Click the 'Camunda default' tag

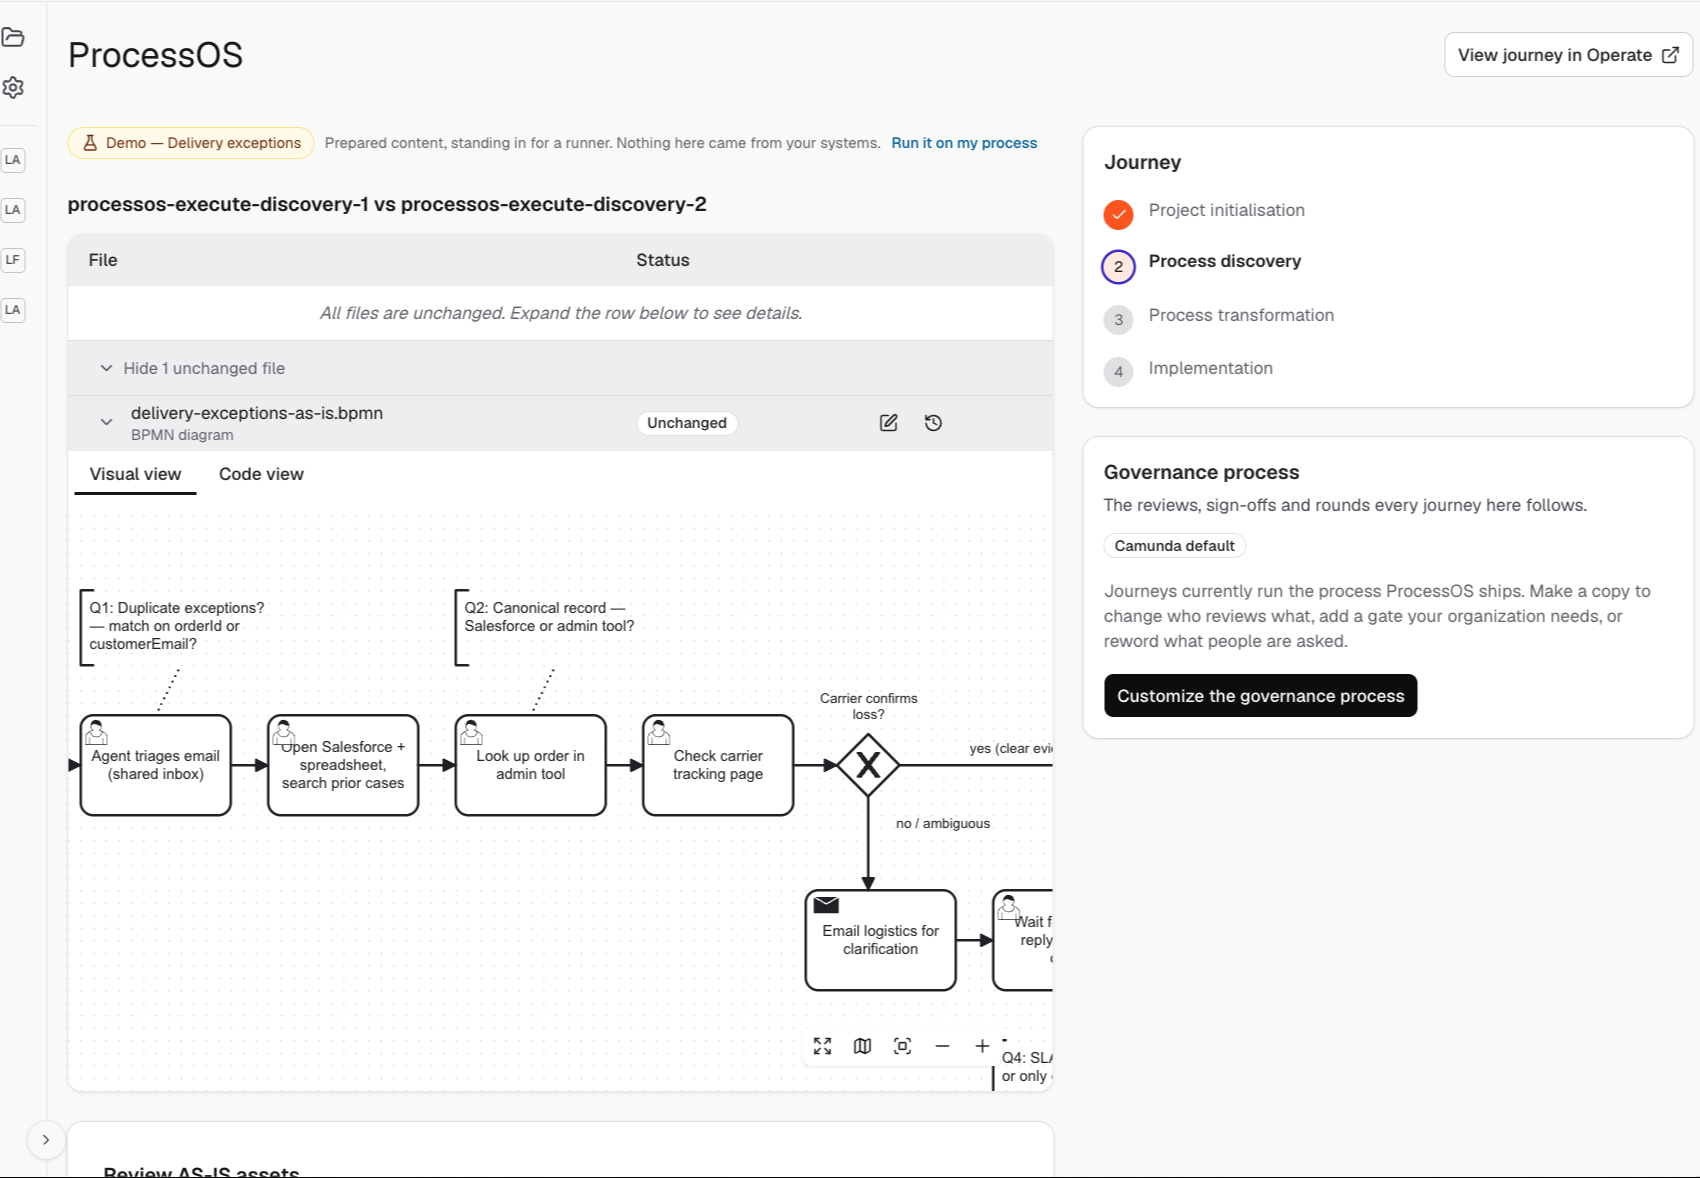tap(1174, 546)
